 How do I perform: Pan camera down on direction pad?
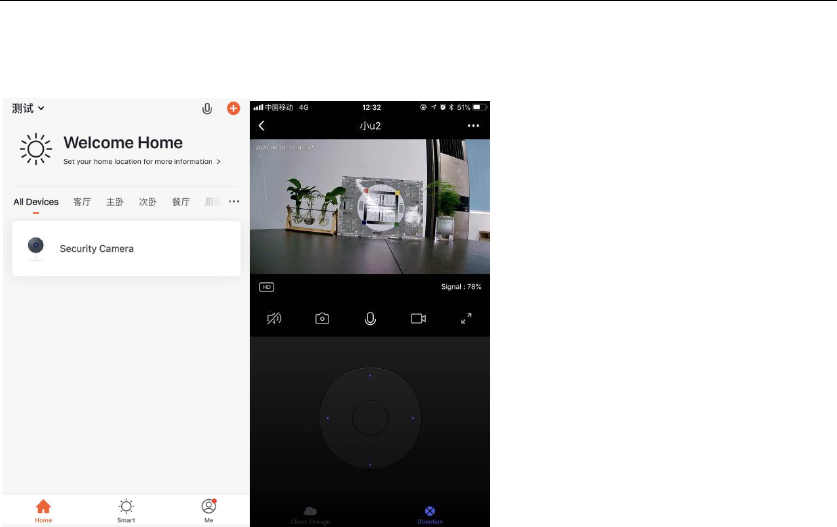370,465
